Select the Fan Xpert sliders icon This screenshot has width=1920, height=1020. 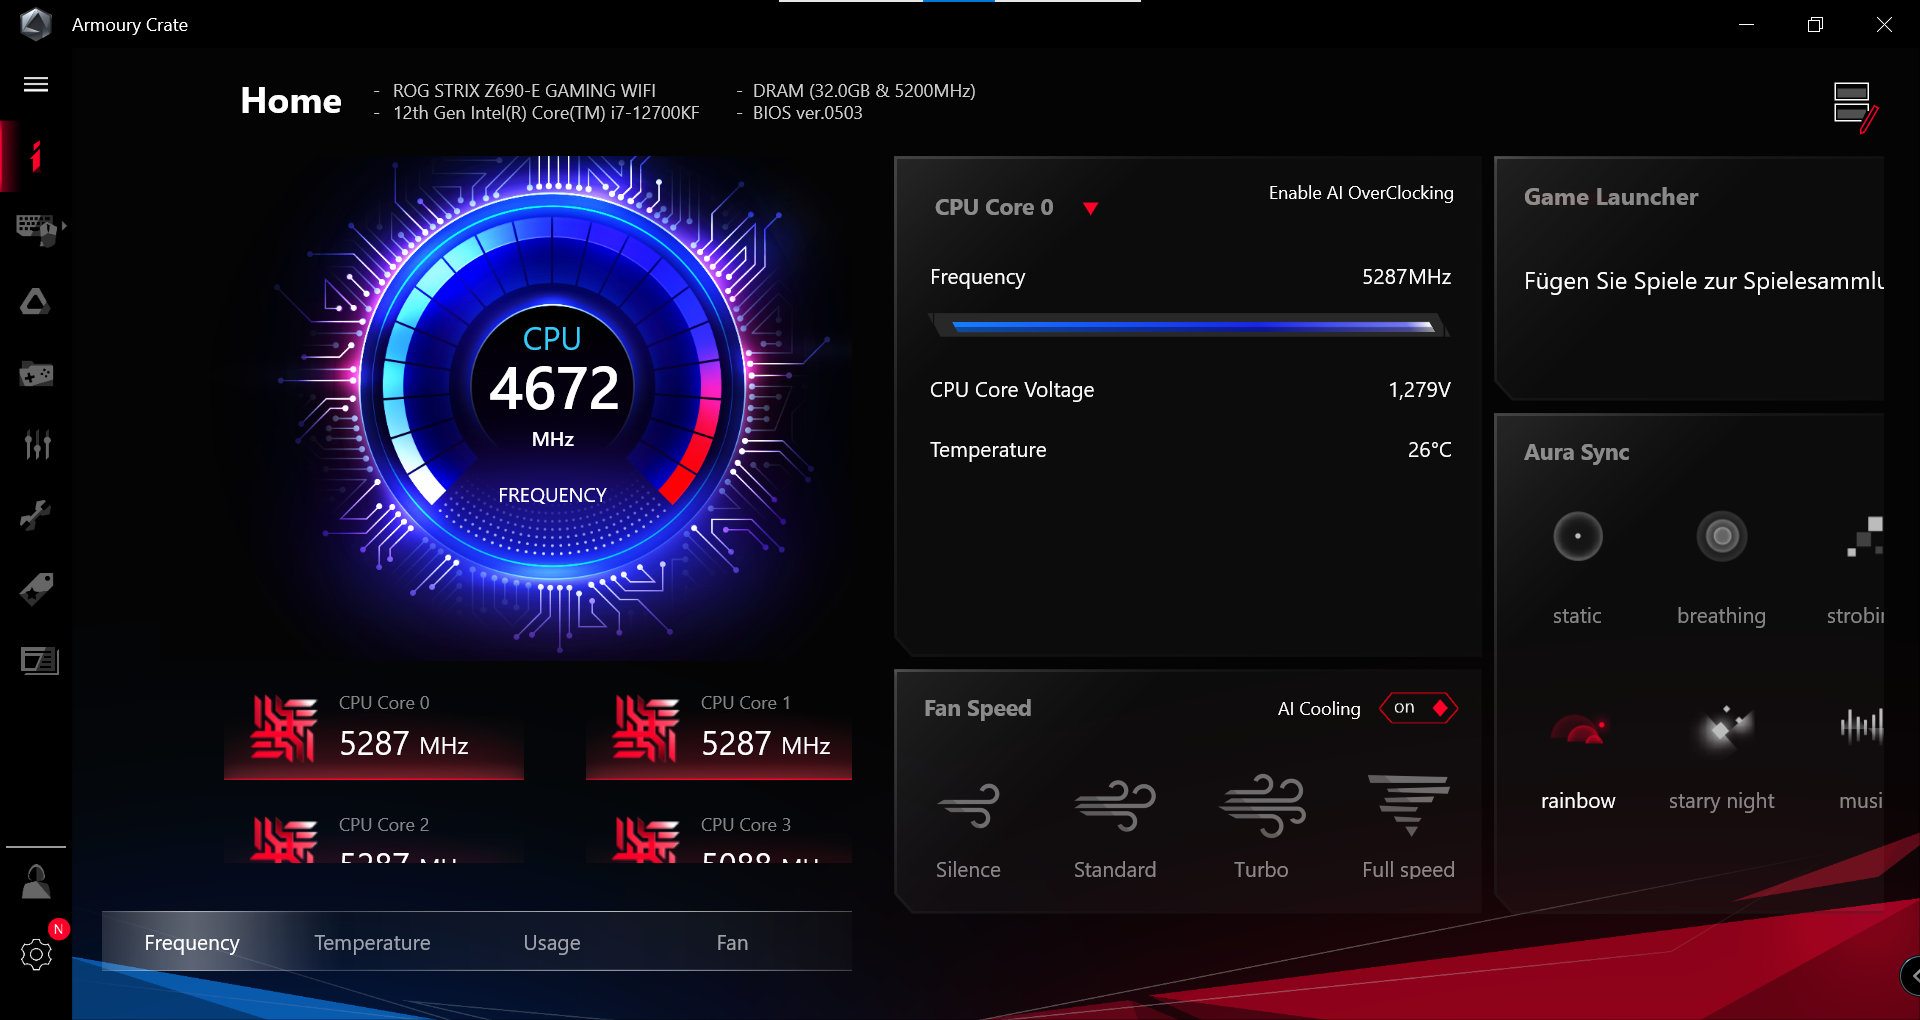(x=36, y=445)
